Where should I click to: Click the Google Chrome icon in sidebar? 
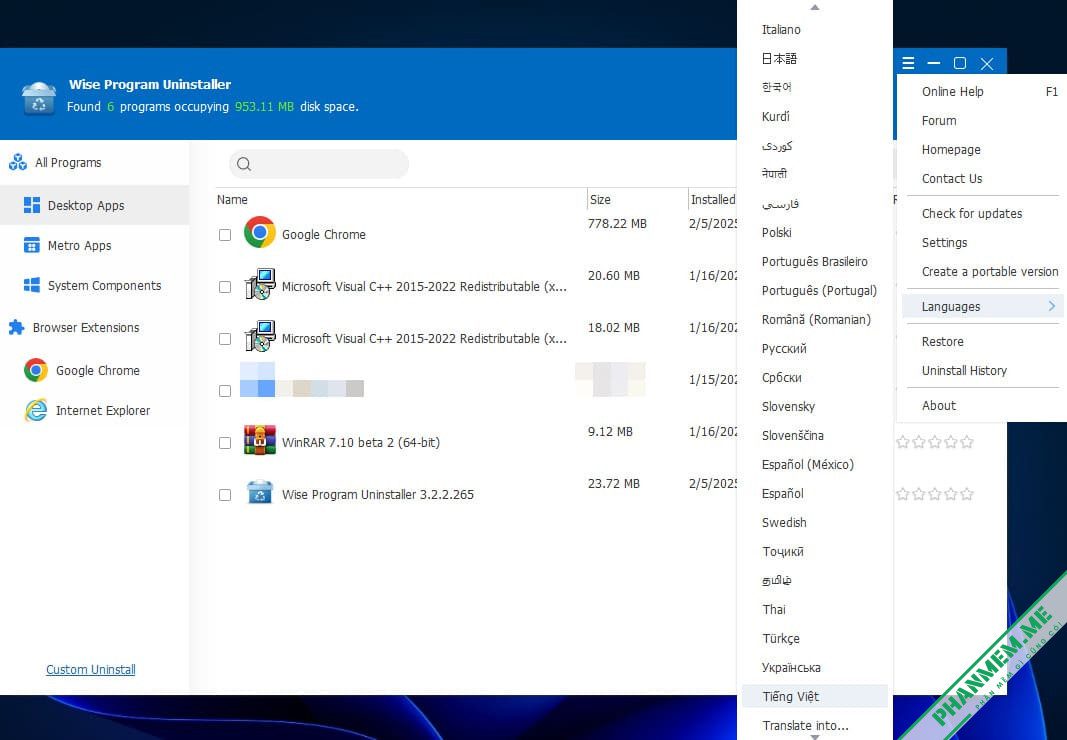(x=35, y=370)
